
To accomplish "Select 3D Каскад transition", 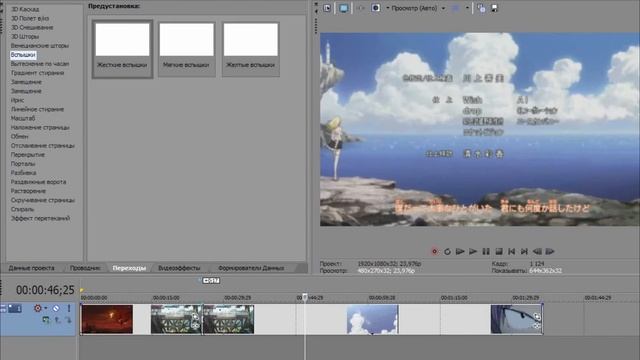I will [25, 9].
